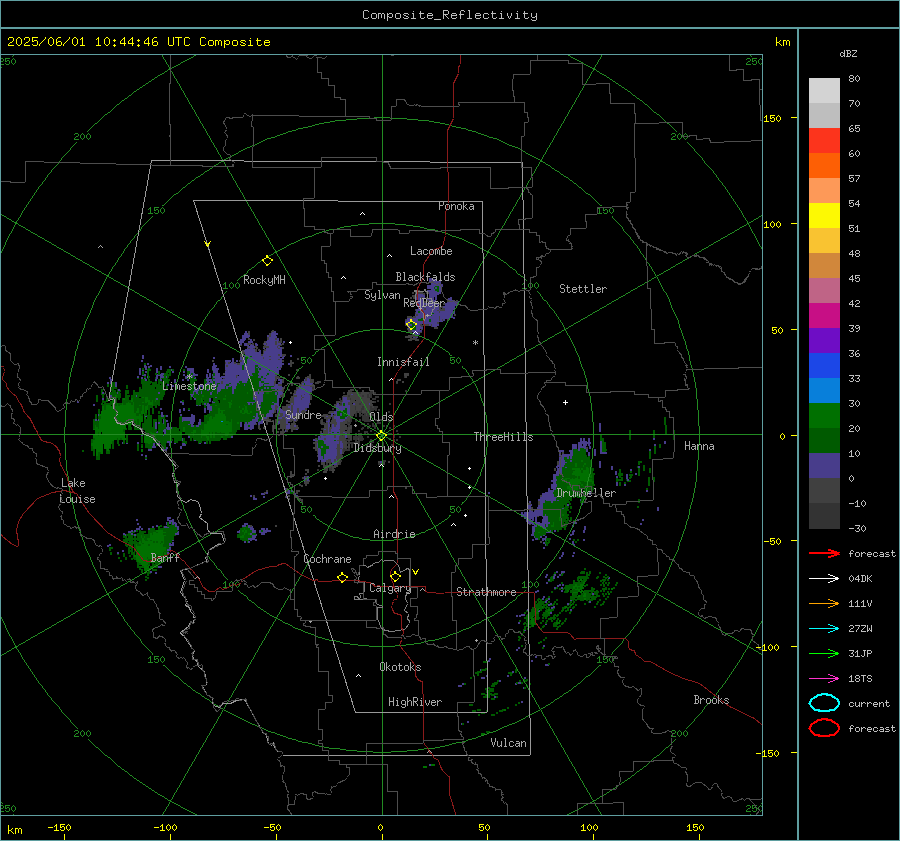Click the Drumheller city label

pyautogui.click(x=586, y=493)
